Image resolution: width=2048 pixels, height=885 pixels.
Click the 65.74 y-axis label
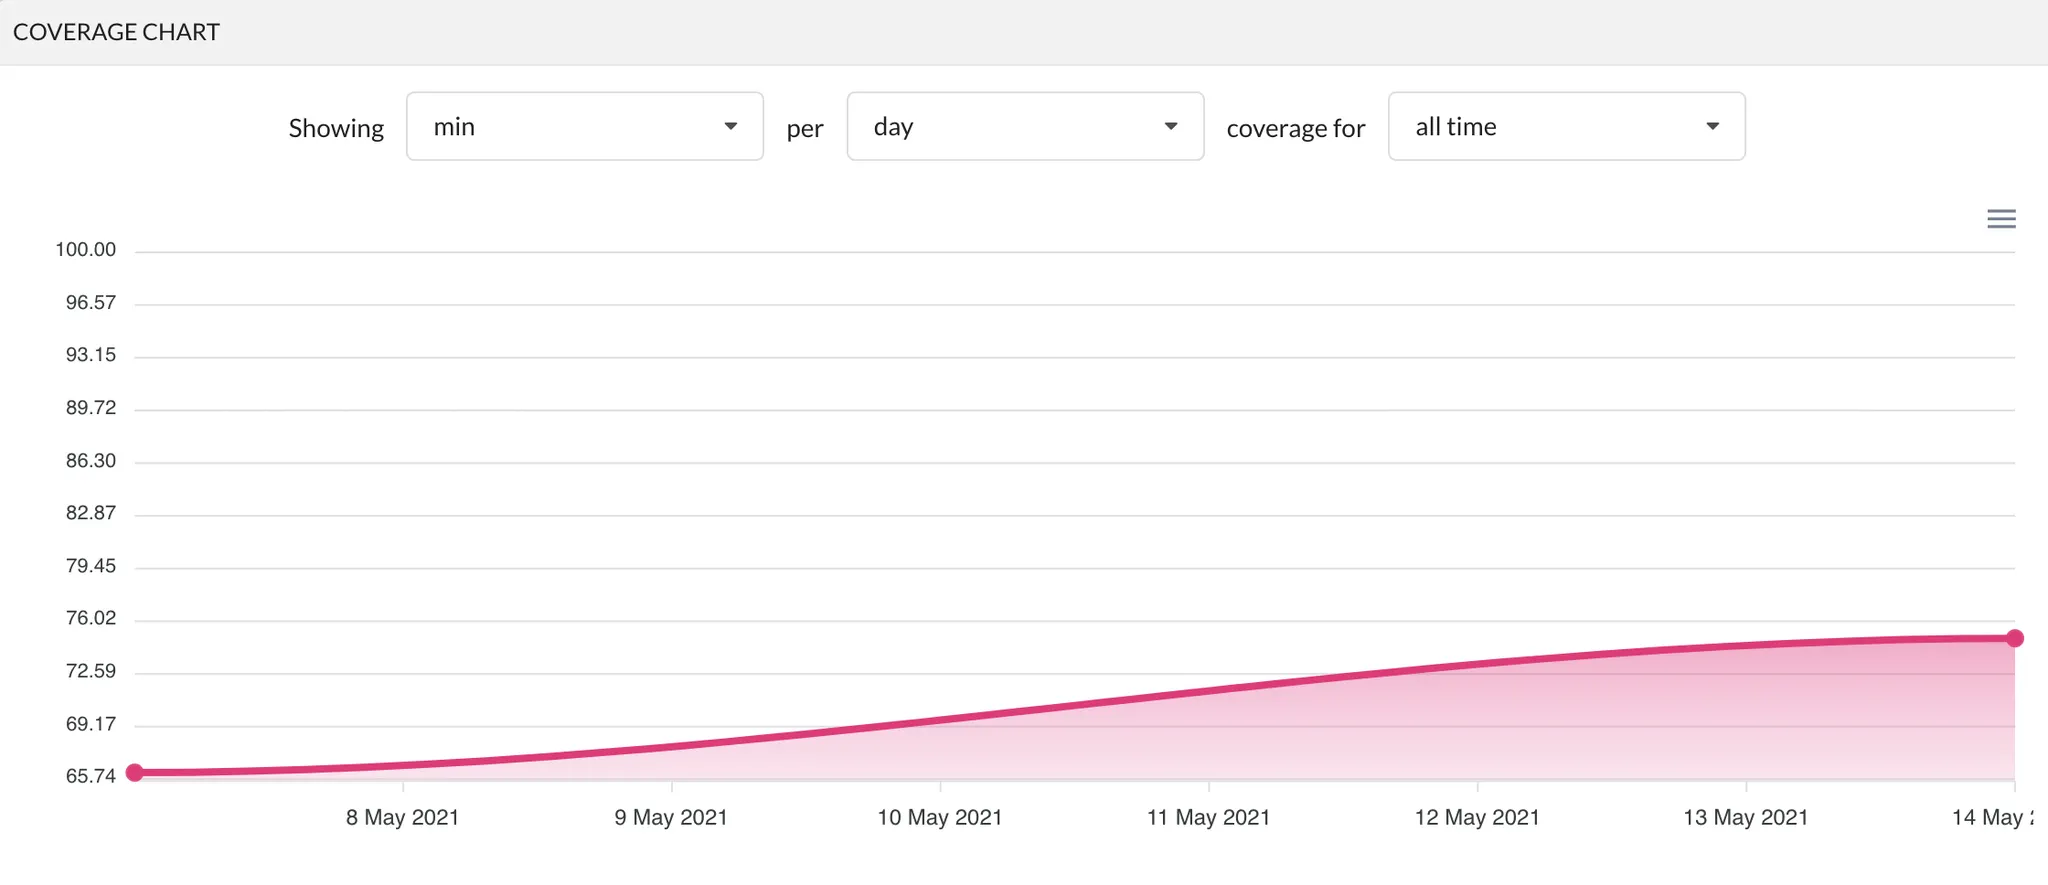(90, 776)
